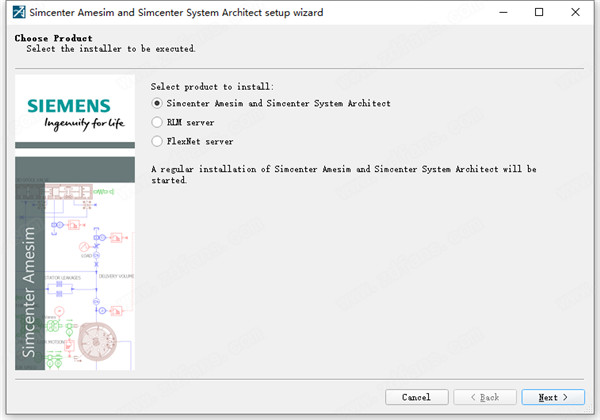Click the Cancel button
Image resolution: width=600 pixels, height=420 pixels.
pos(416,397)
